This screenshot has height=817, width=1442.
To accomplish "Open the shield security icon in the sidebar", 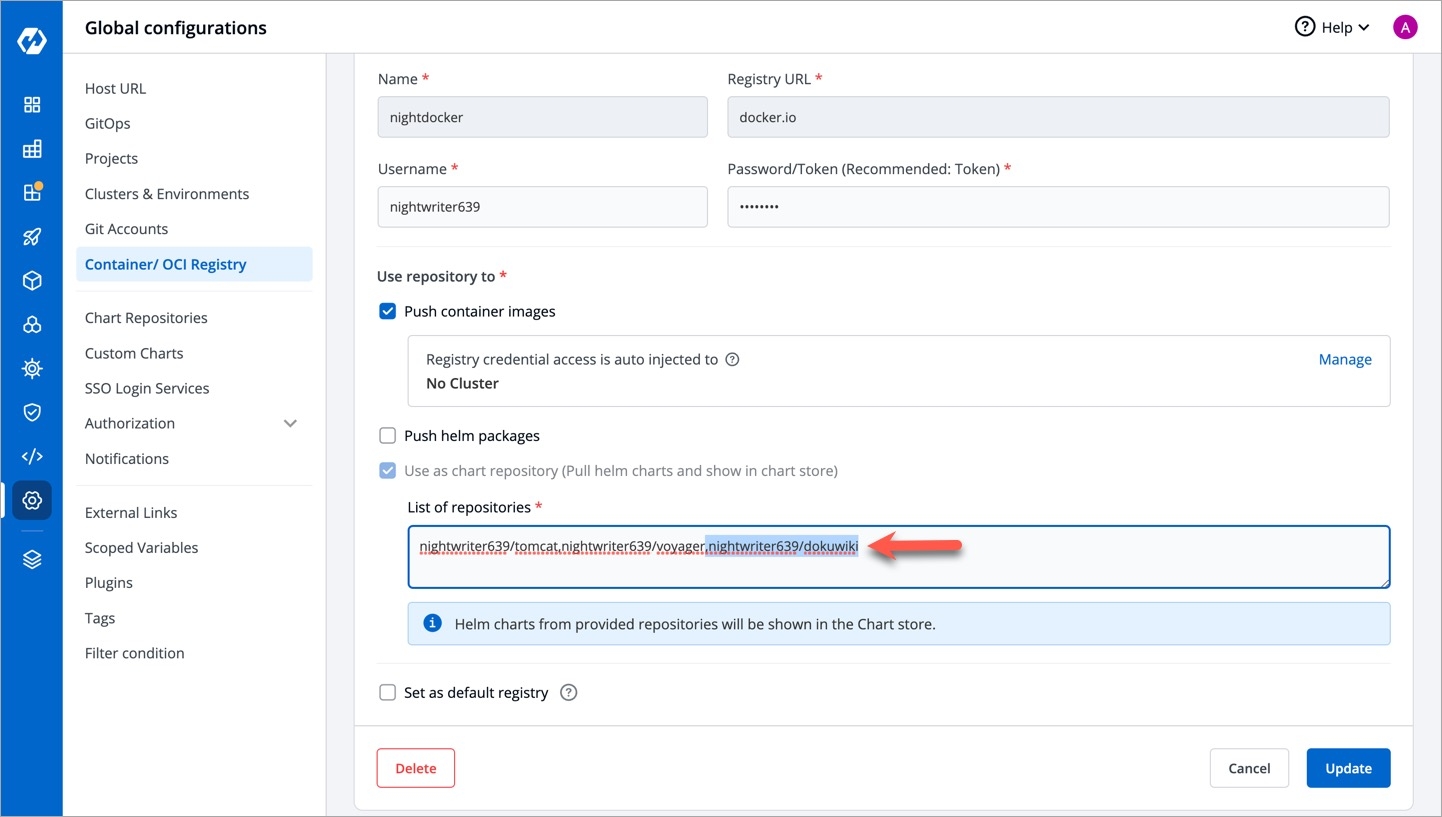I will point(32,412).
